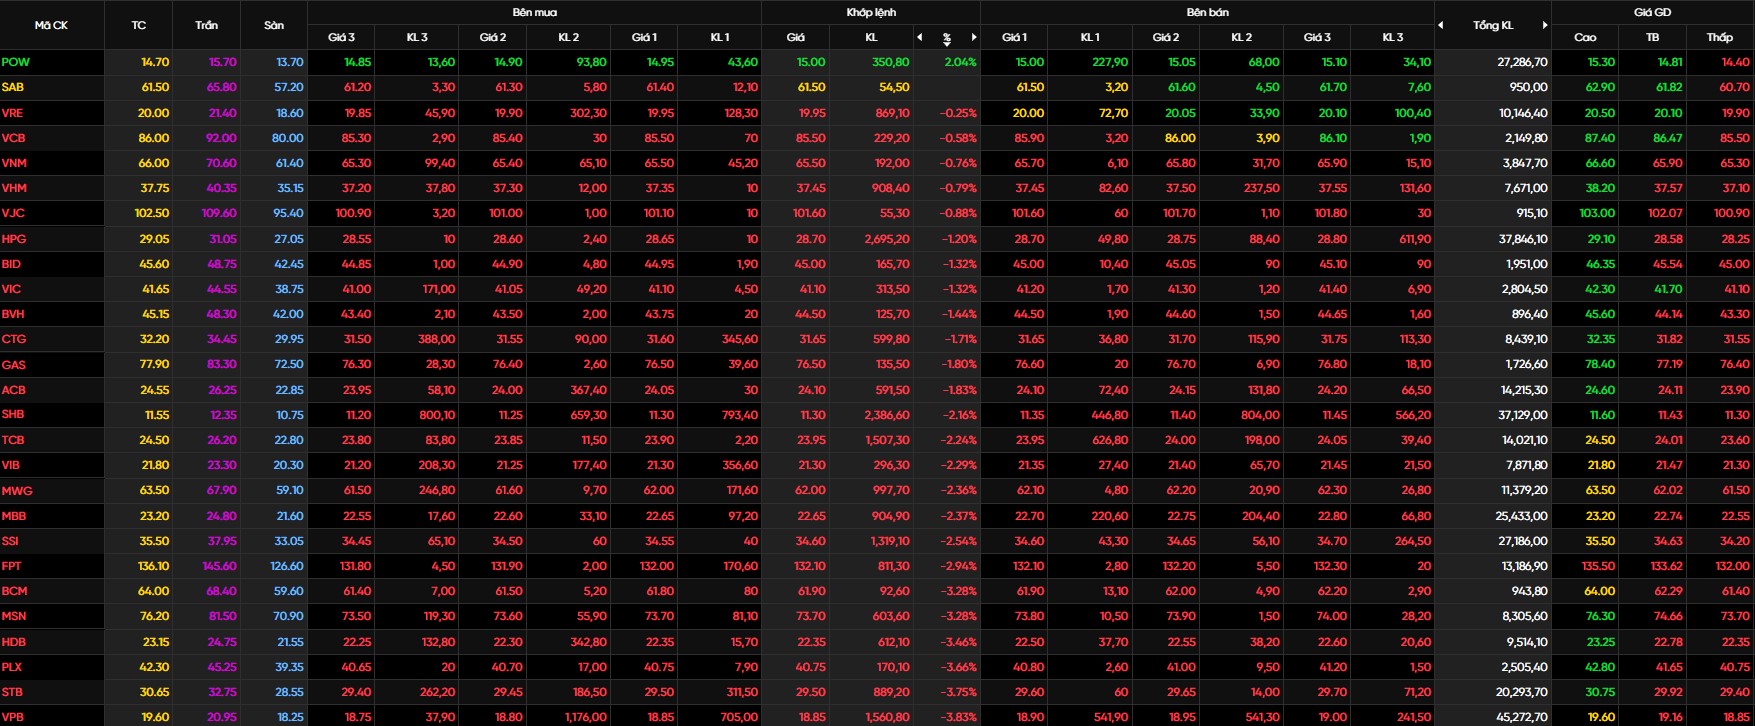Click the right arrow next to Tổng KL
Image resolution: width=1755 pixels, height=726 pixels.
coord(1545,25)
